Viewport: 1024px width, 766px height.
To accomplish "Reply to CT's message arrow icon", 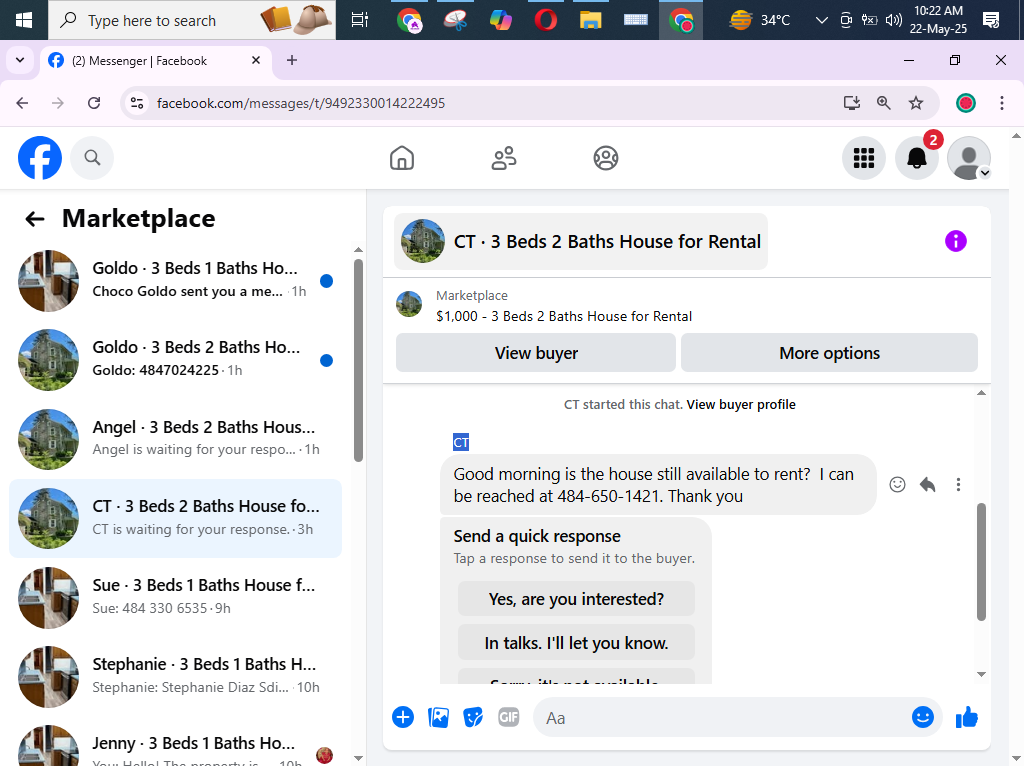I will tap(927, 485).
